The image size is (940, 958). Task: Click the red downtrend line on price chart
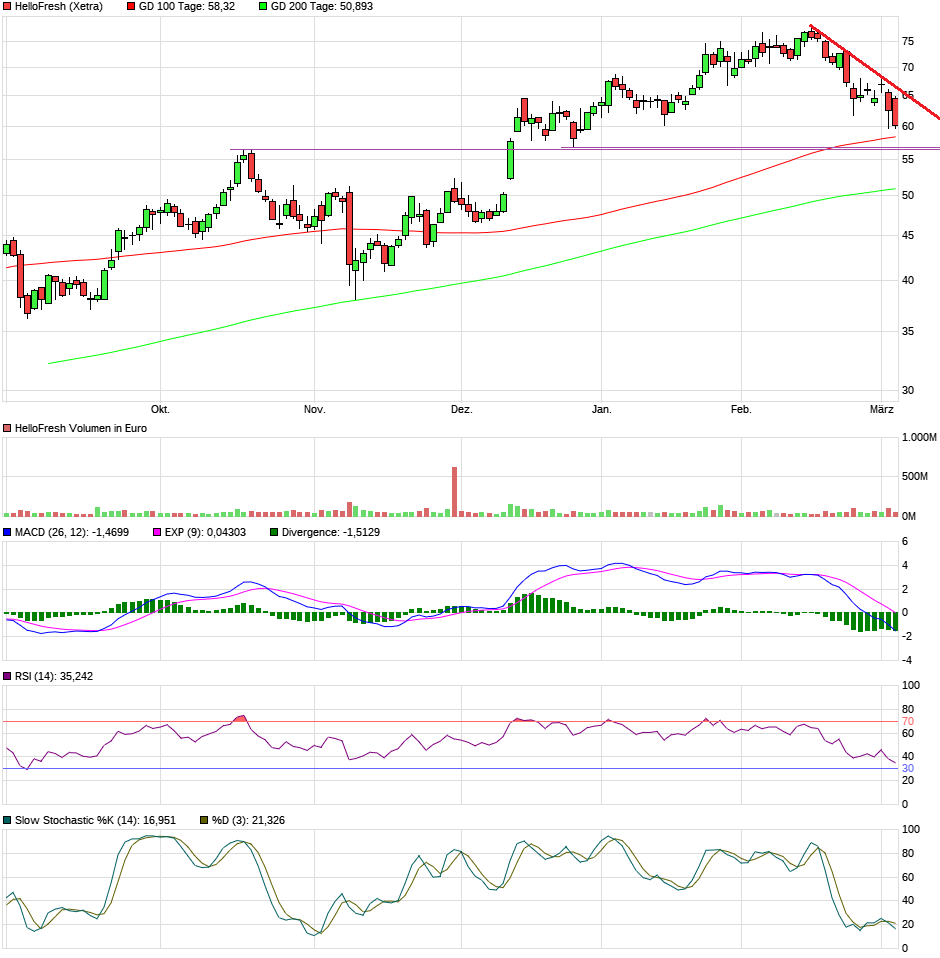pyautogui.click(x=873, y=71)
